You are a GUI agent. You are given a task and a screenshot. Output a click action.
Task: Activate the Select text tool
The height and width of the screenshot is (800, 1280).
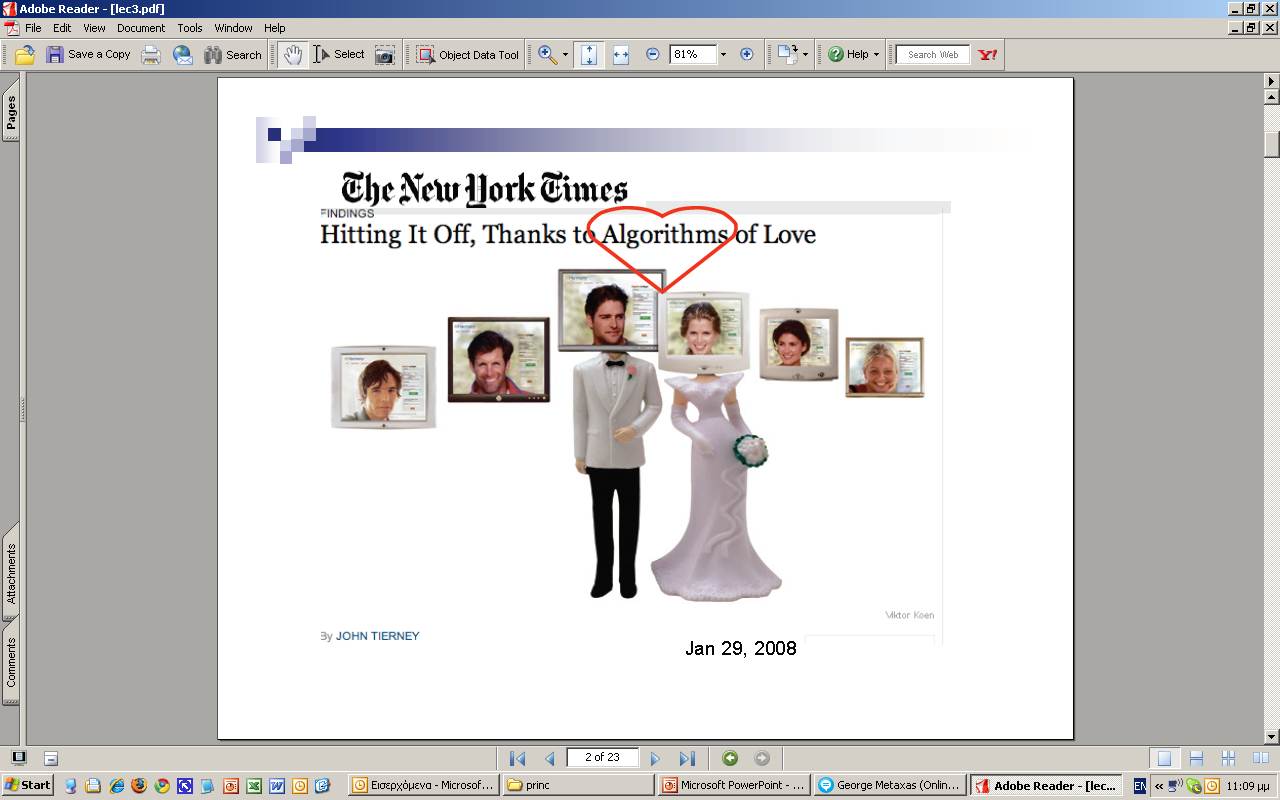(x=338, y=55)
